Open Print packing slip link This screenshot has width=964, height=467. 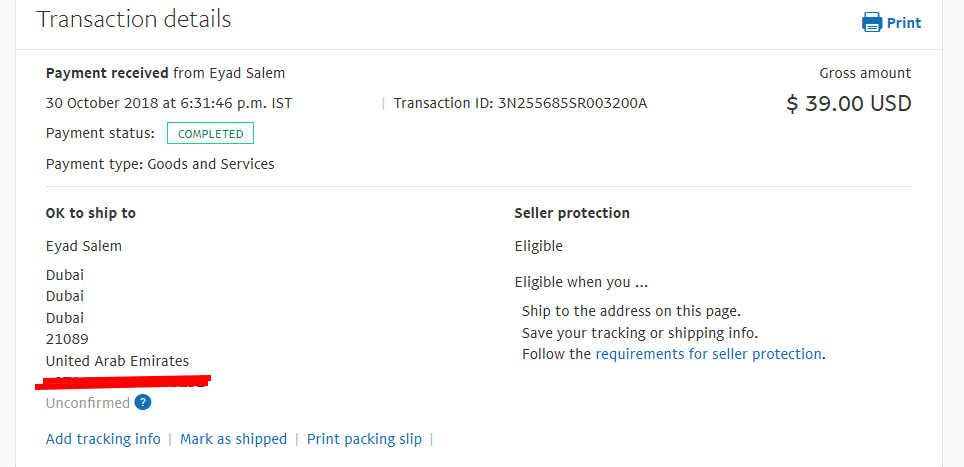[365, 439]
